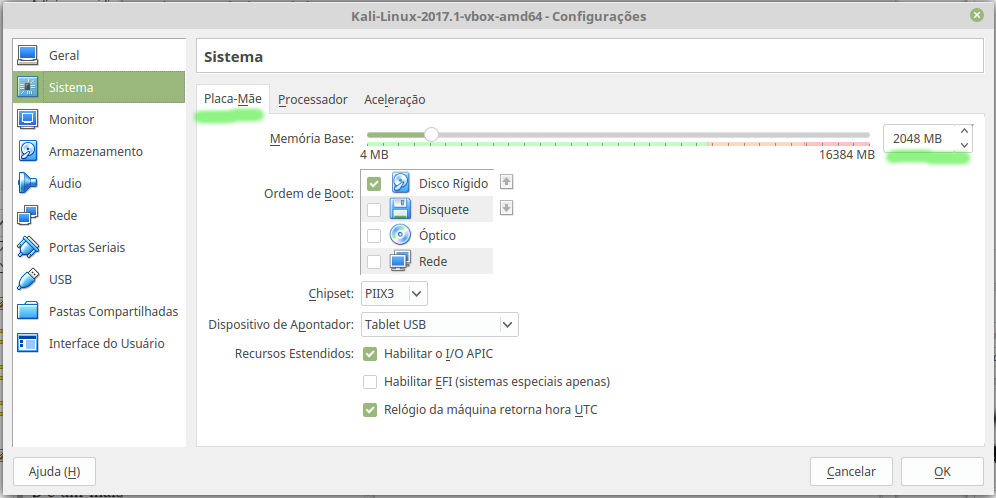Move boot item up with arrow
This screenshot has width=996, height=498.
pos(506,182)
